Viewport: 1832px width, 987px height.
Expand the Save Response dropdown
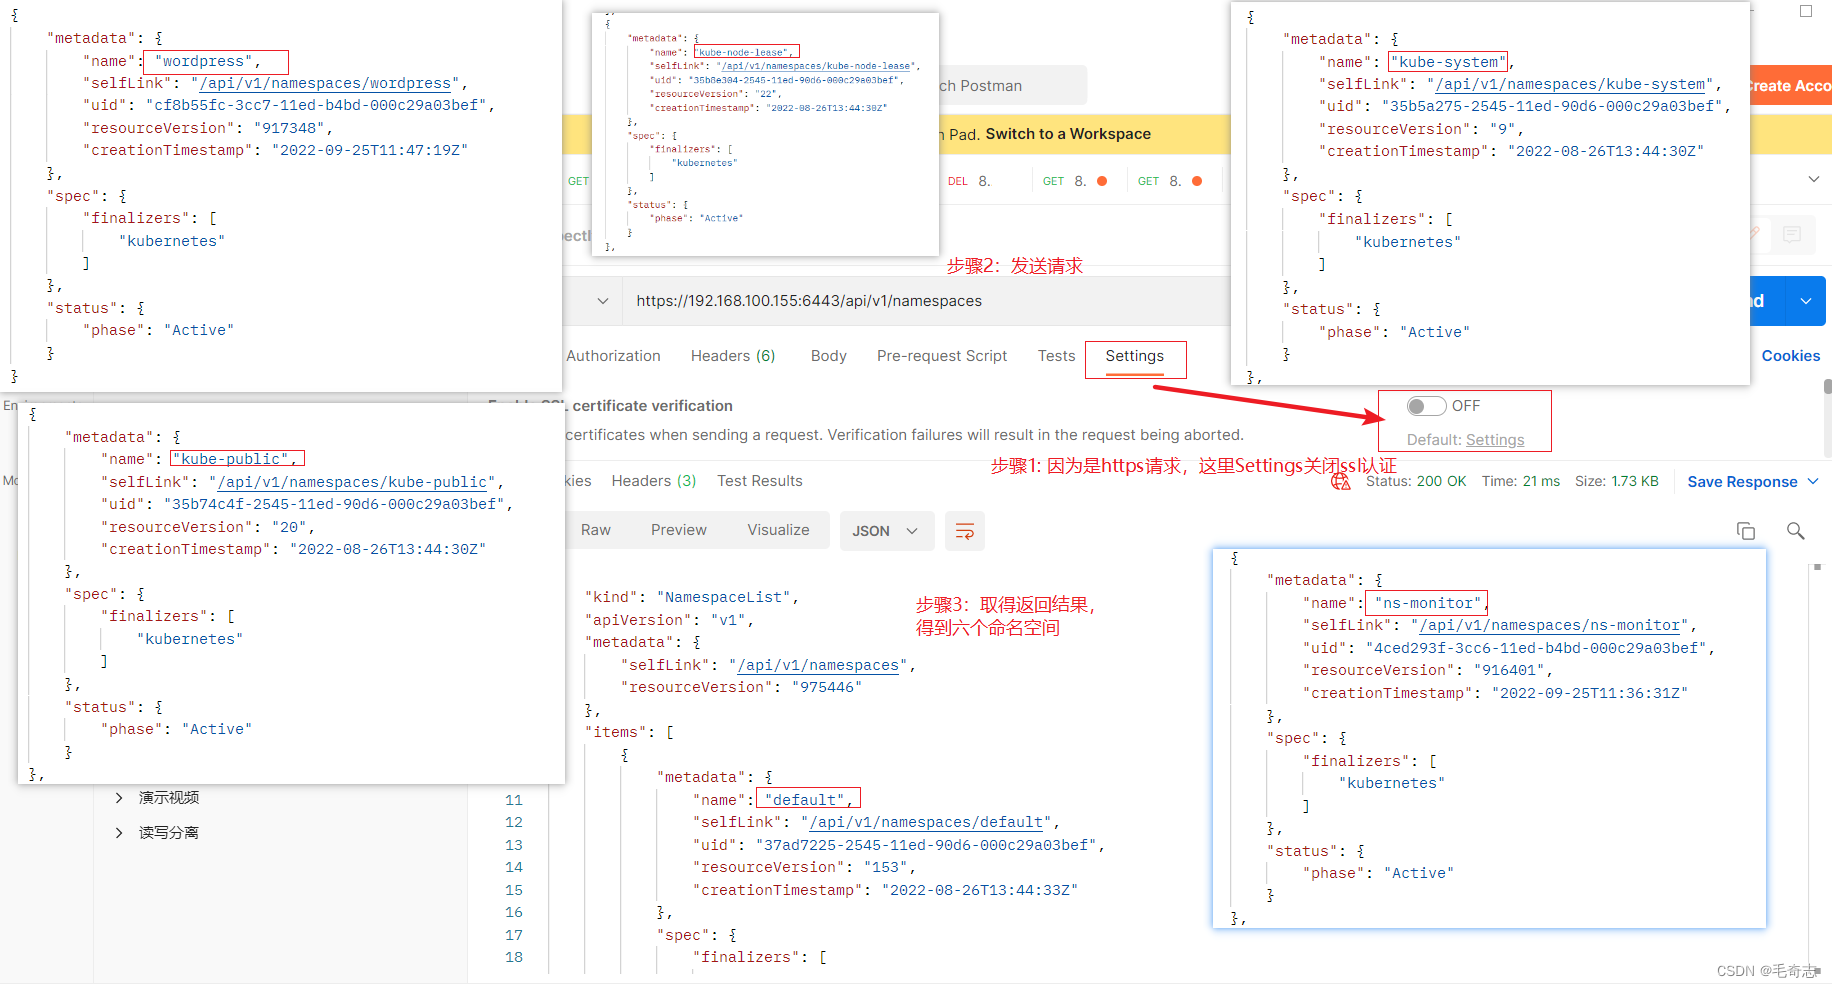[x=1813, y=482]
